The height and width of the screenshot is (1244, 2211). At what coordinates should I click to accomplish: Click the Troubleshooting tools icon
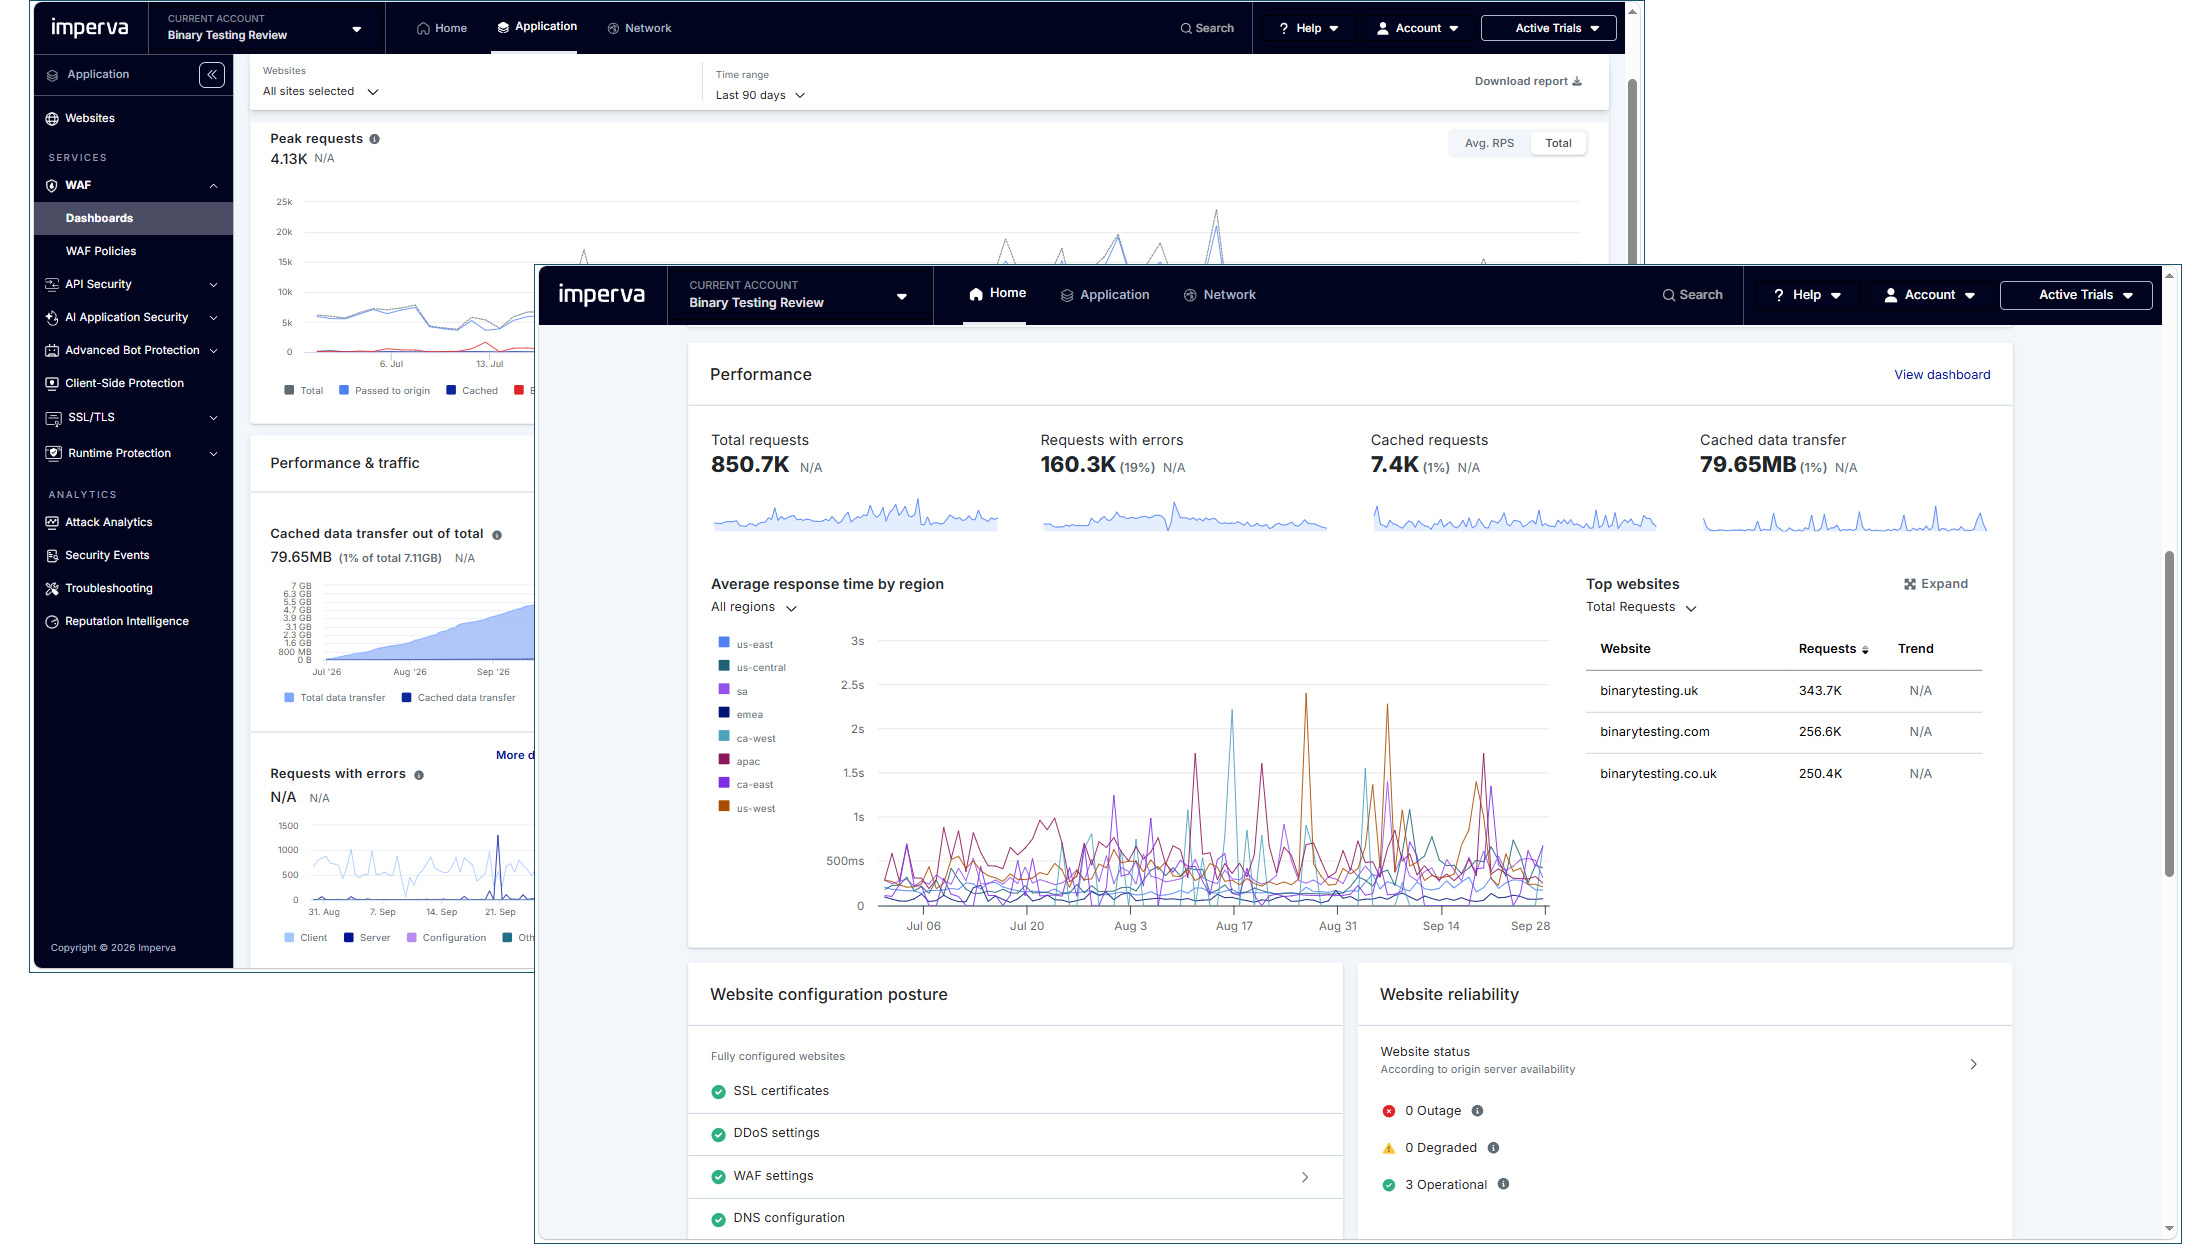(52, 589)
